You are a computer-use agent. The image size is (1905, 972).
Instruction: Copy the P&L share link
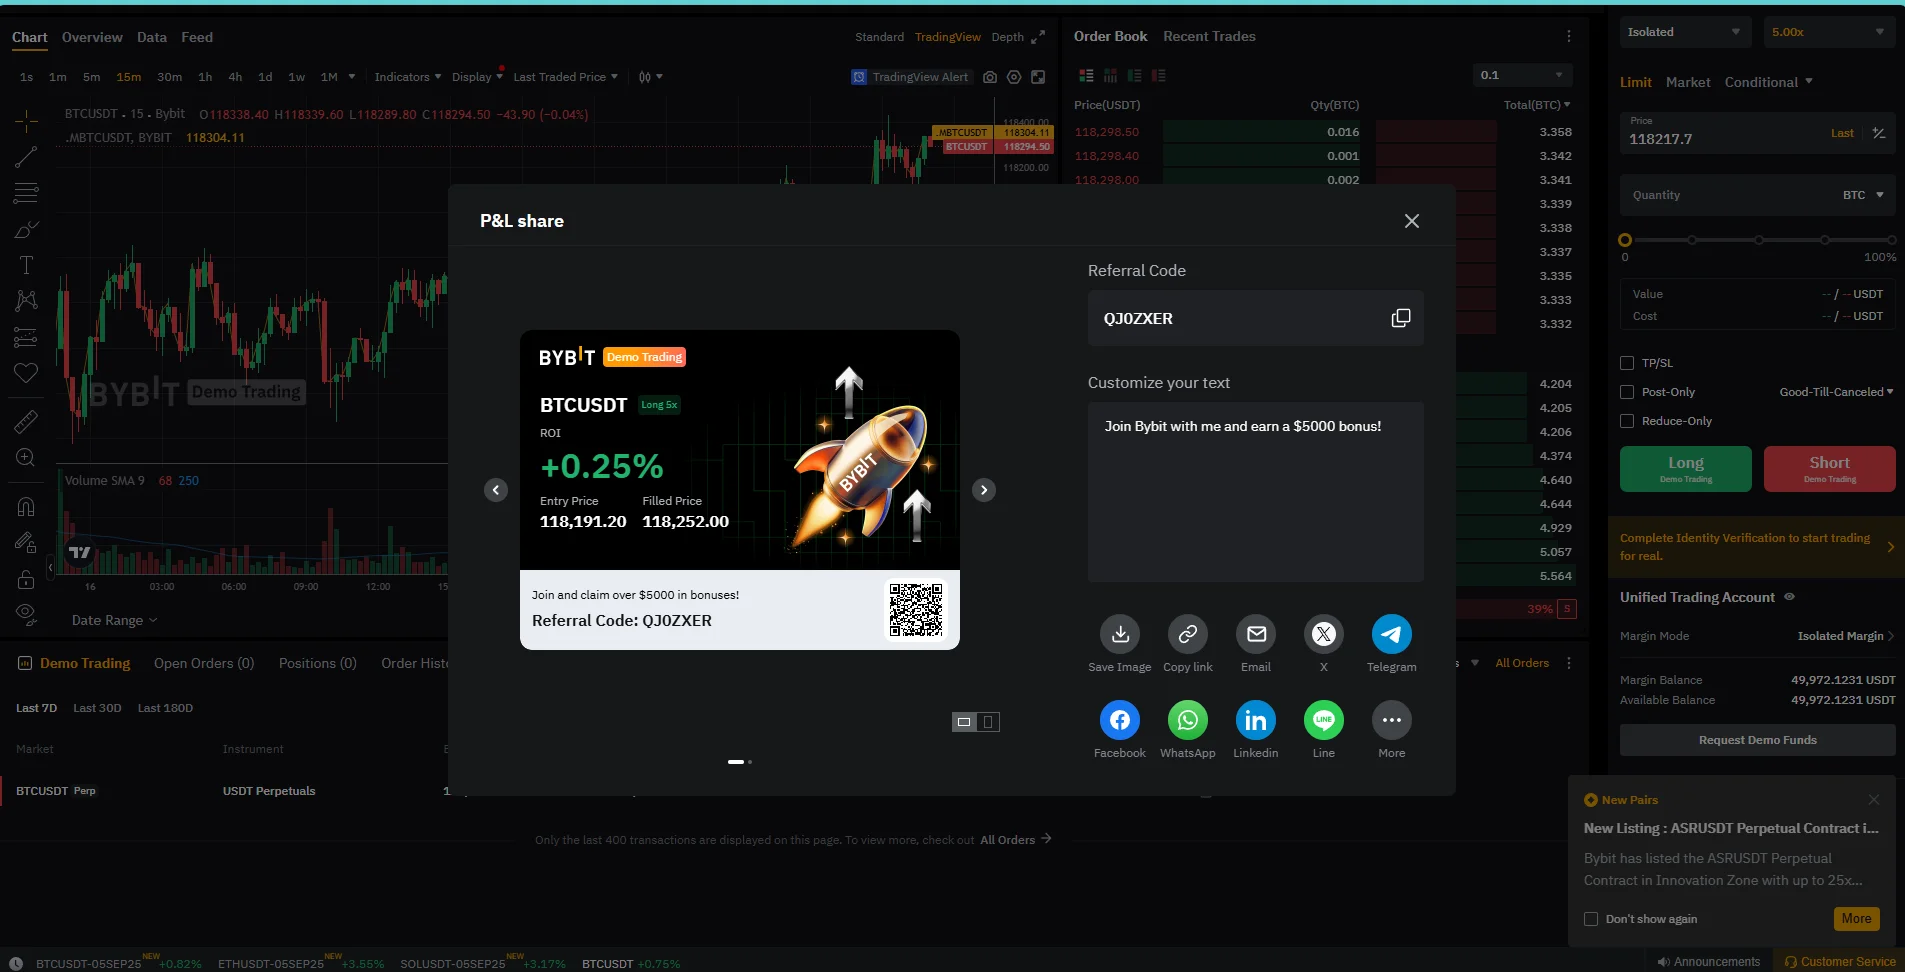(x=1188, y=634)
